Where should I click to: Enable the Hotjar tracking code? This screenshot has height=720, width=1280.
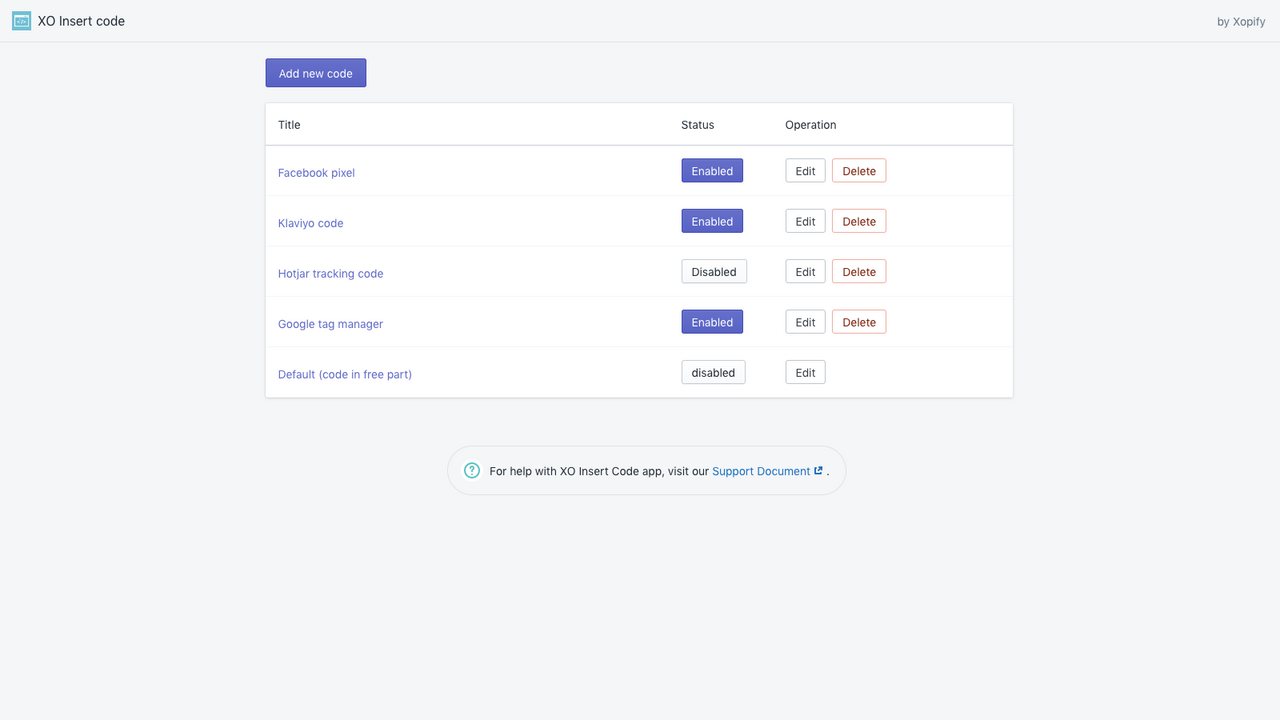tap(714, 272)
